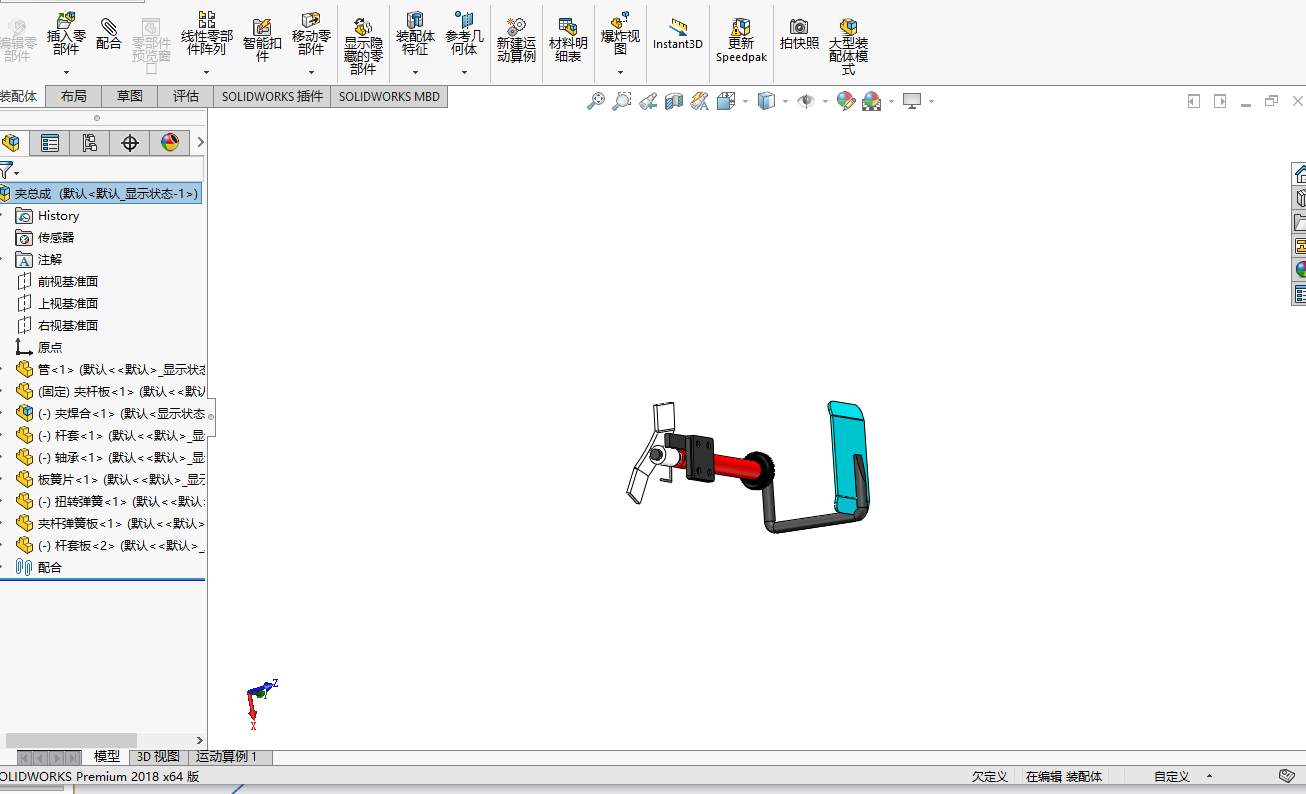Switch to the 模型 bottom tab
Screen dimensions: 1306x794
pyautogui.click(x=107, y=757)
